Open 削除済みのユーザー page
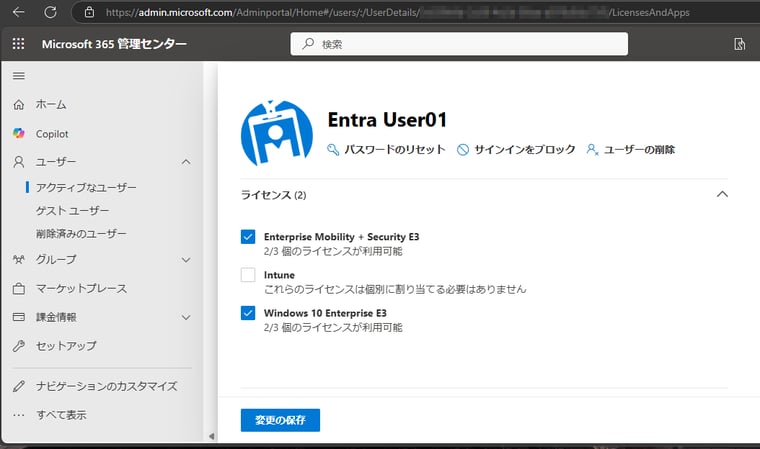Viewport: 760px width, 449px height. click(x=81, y=234)
